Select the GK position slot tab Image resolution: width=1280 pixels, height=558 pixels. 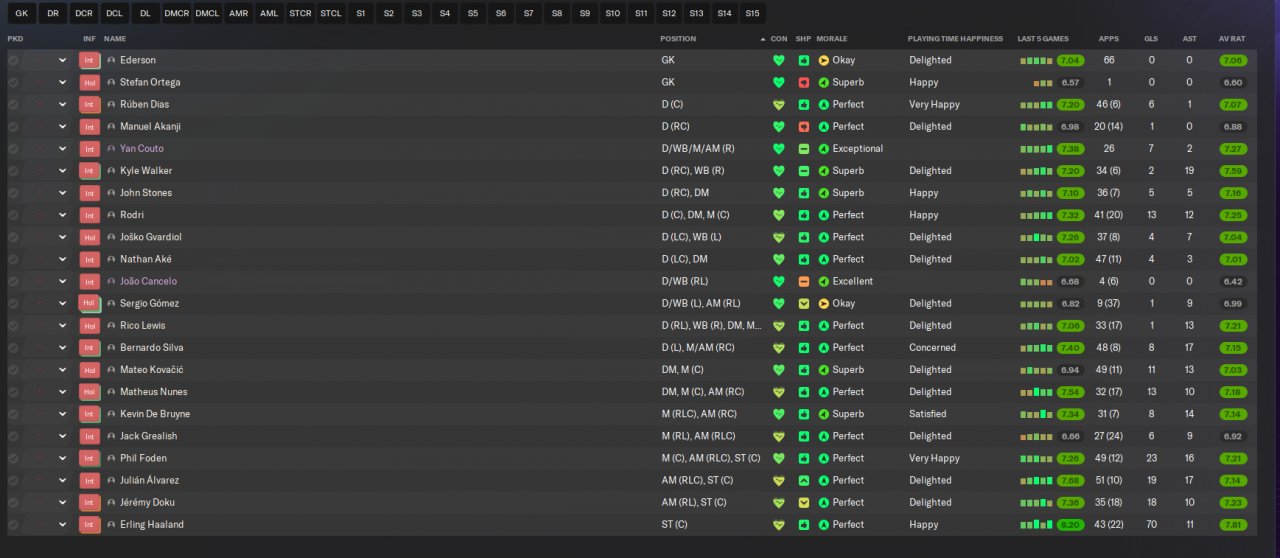coord(22,14)
